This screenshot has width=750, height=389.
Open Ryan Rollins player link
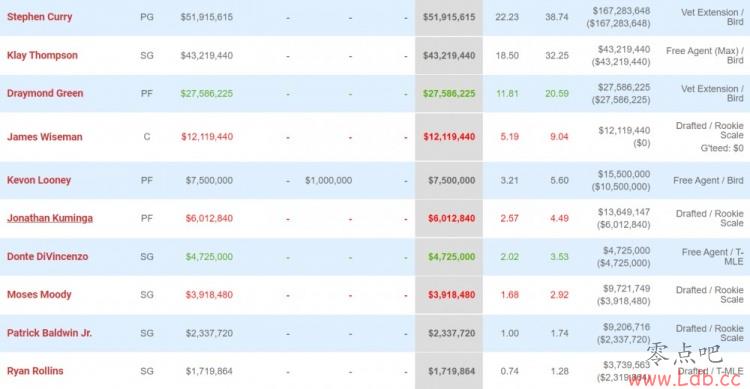(x=35, y=371)
